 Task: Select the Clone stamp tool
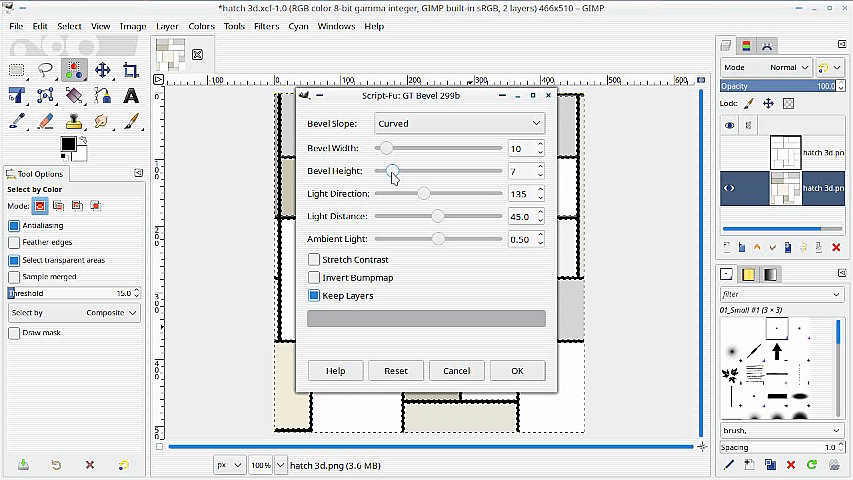(x=74, y=121)
